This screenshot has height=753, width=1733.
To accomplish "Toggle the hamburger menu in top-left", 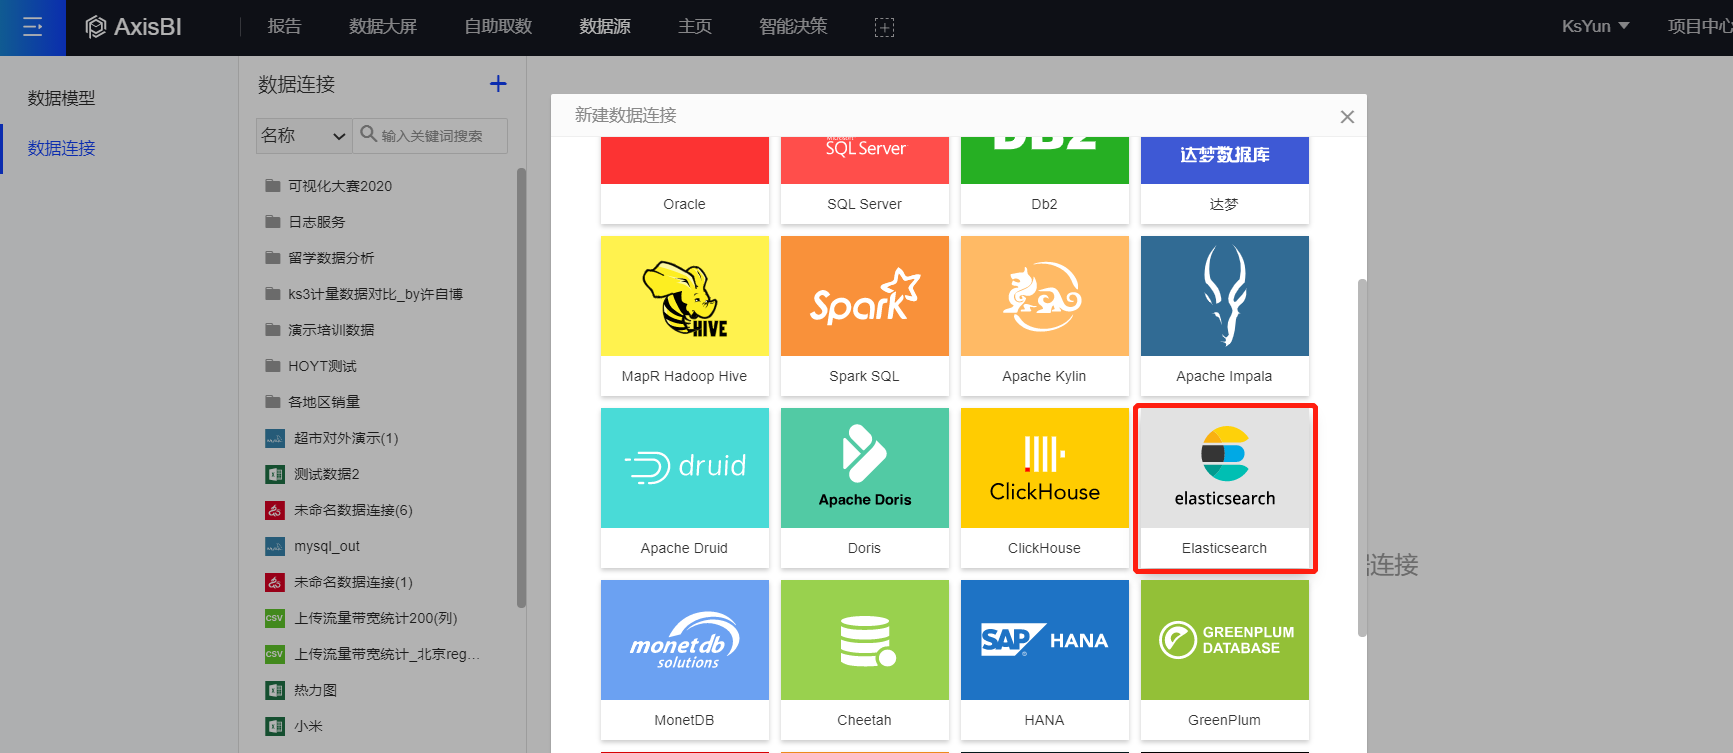I will pyautogui.click(x=32, y=27).
